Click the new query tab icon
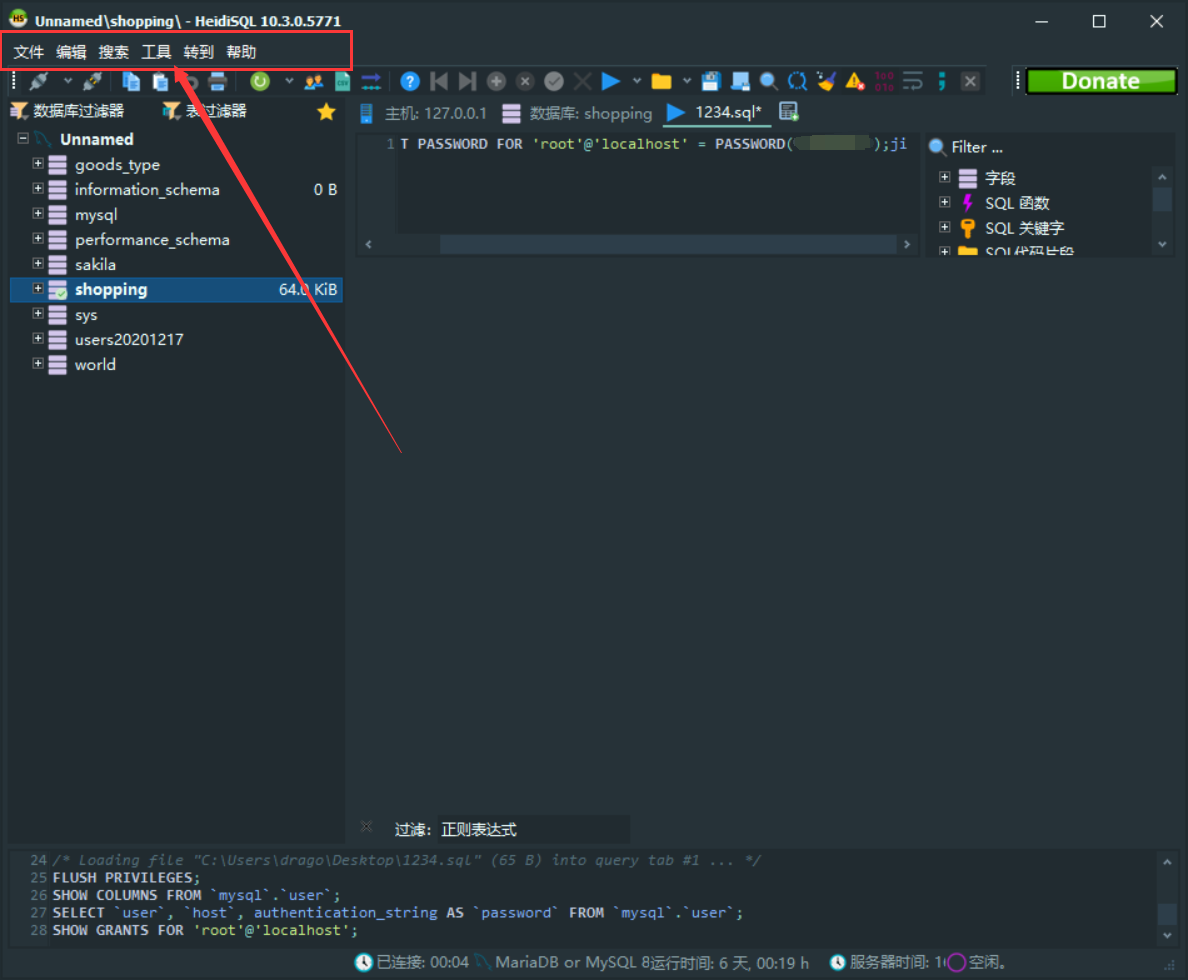 (x=789, y=112)
